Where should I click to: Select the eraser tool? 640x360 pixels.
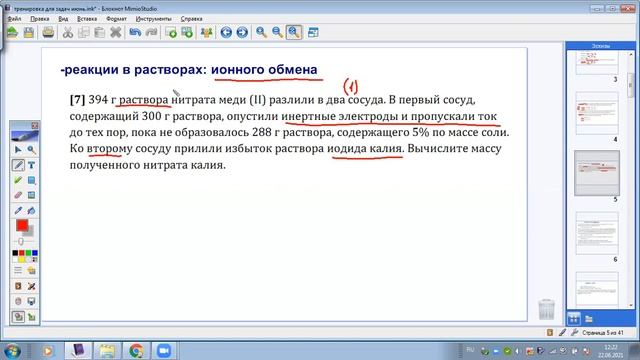click(x=18, y=195)
